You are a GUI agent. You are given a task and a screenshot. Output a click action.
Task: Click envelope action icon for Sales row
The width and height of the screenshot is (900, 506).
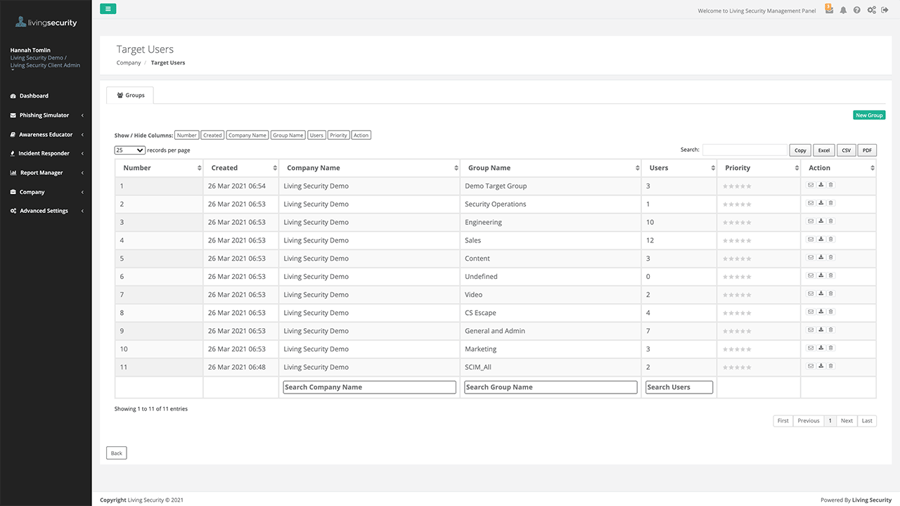[810, 239]
